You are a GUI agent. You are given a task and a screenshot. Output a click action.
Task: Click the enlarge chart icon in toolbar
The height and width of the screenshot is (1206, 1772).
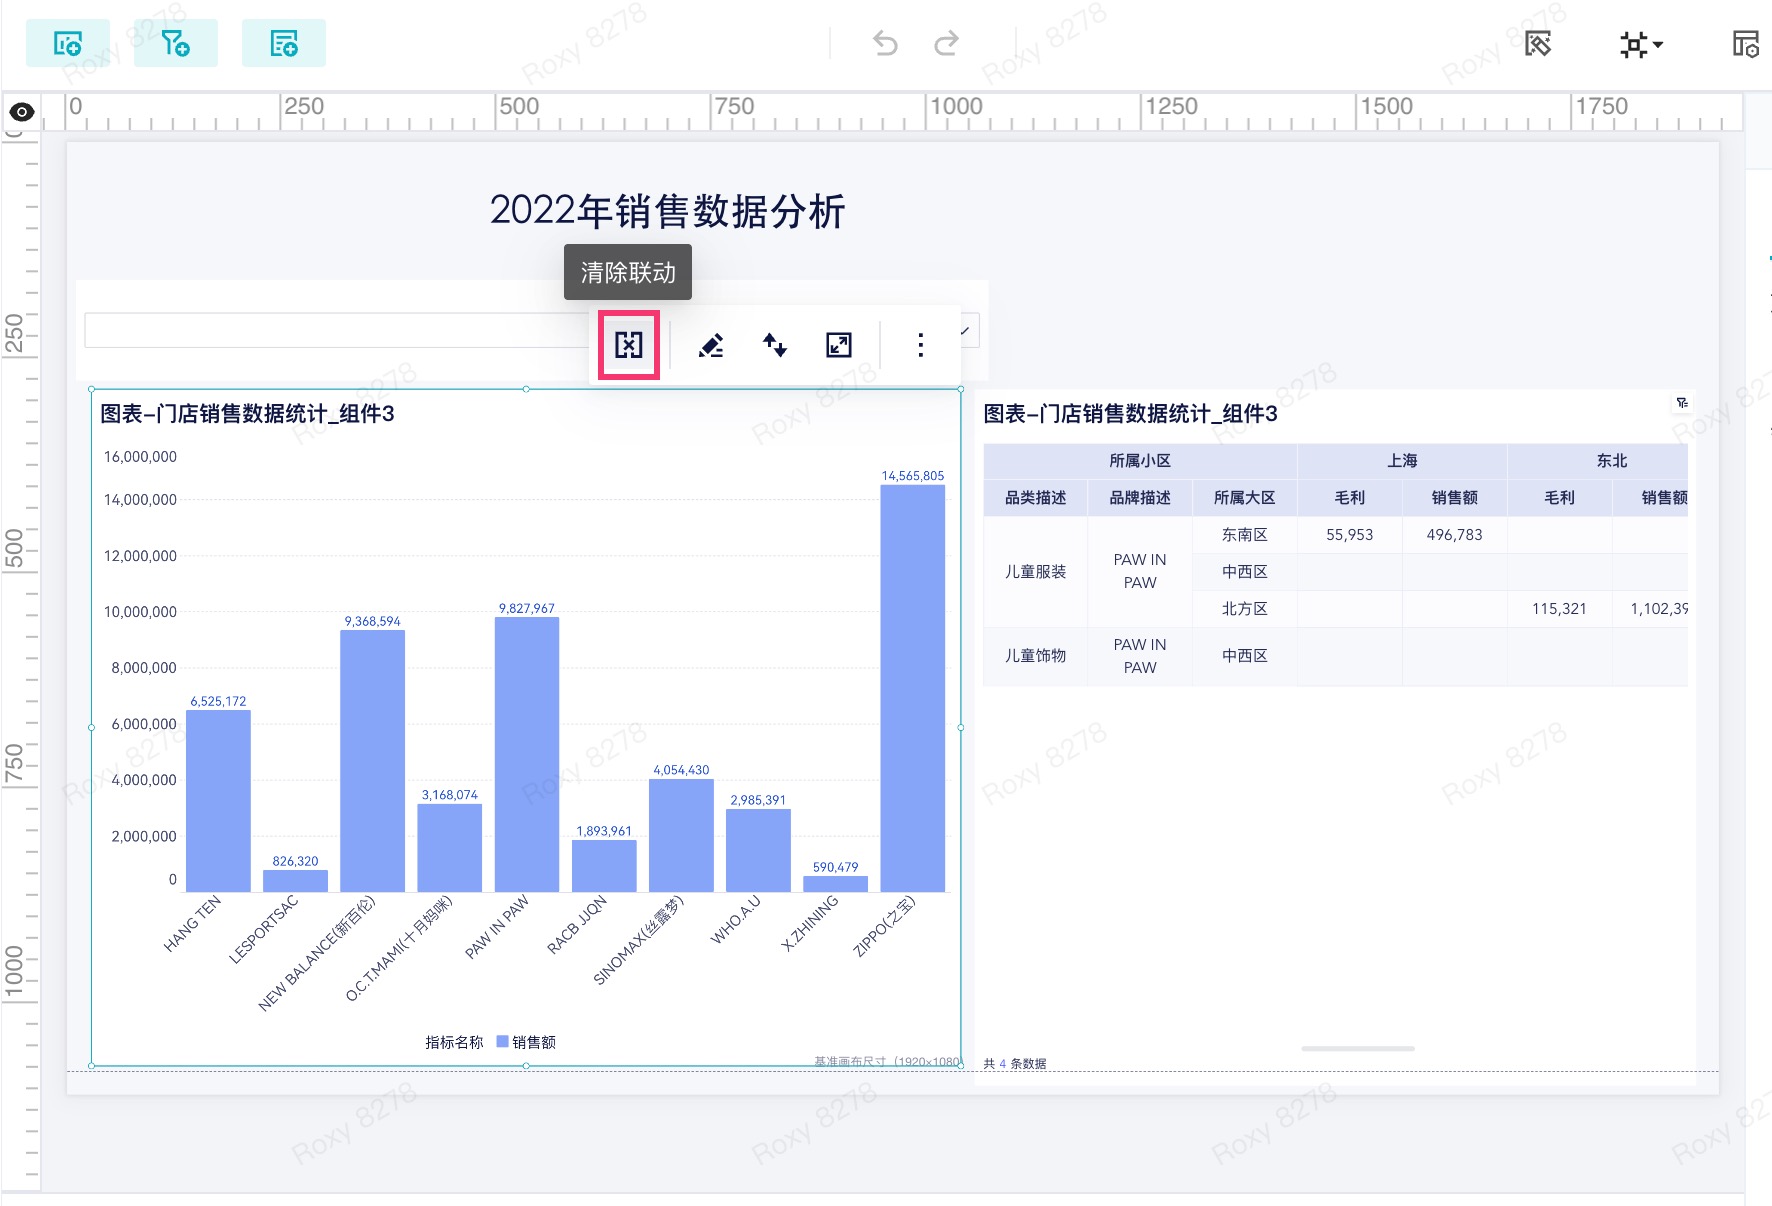(839, 345)
